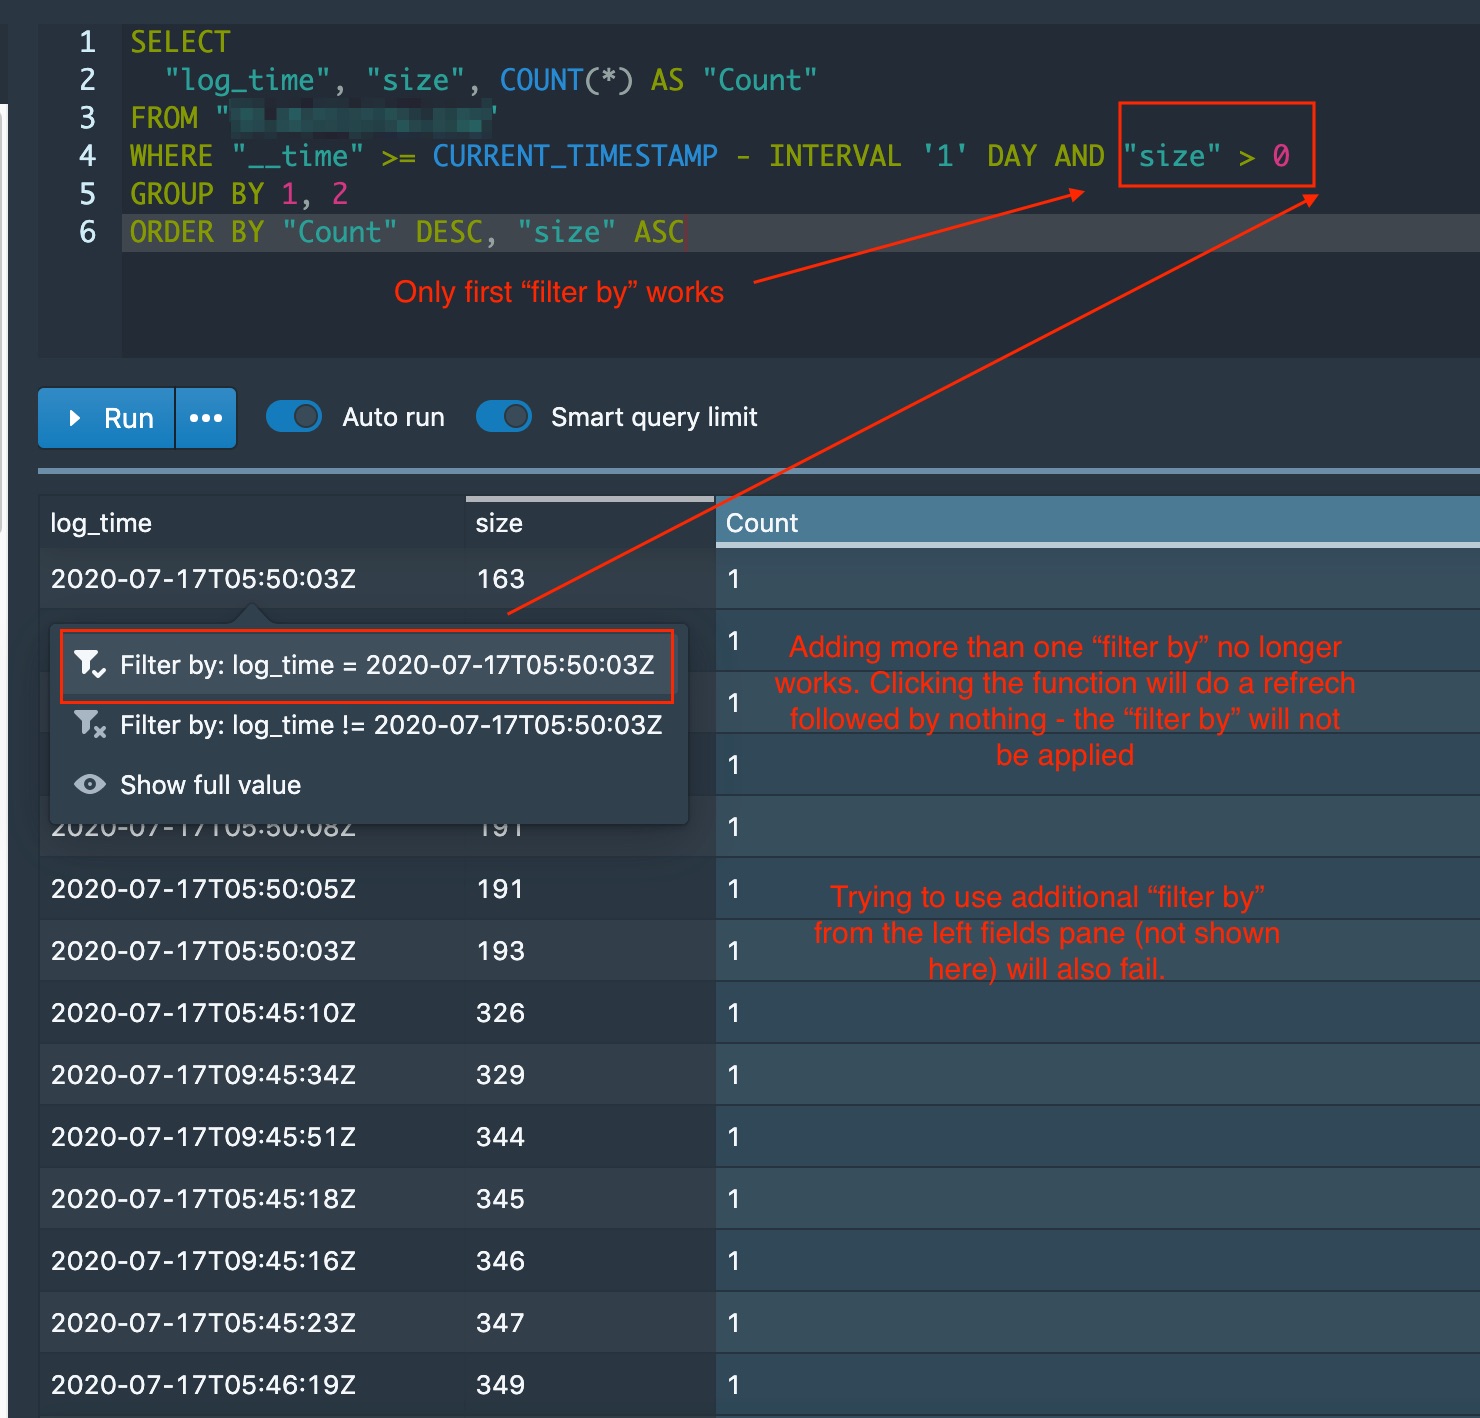Screen dimensions: 1480x1418
Task: Choose Show full value from context menu
Action: tap(210, 784)
